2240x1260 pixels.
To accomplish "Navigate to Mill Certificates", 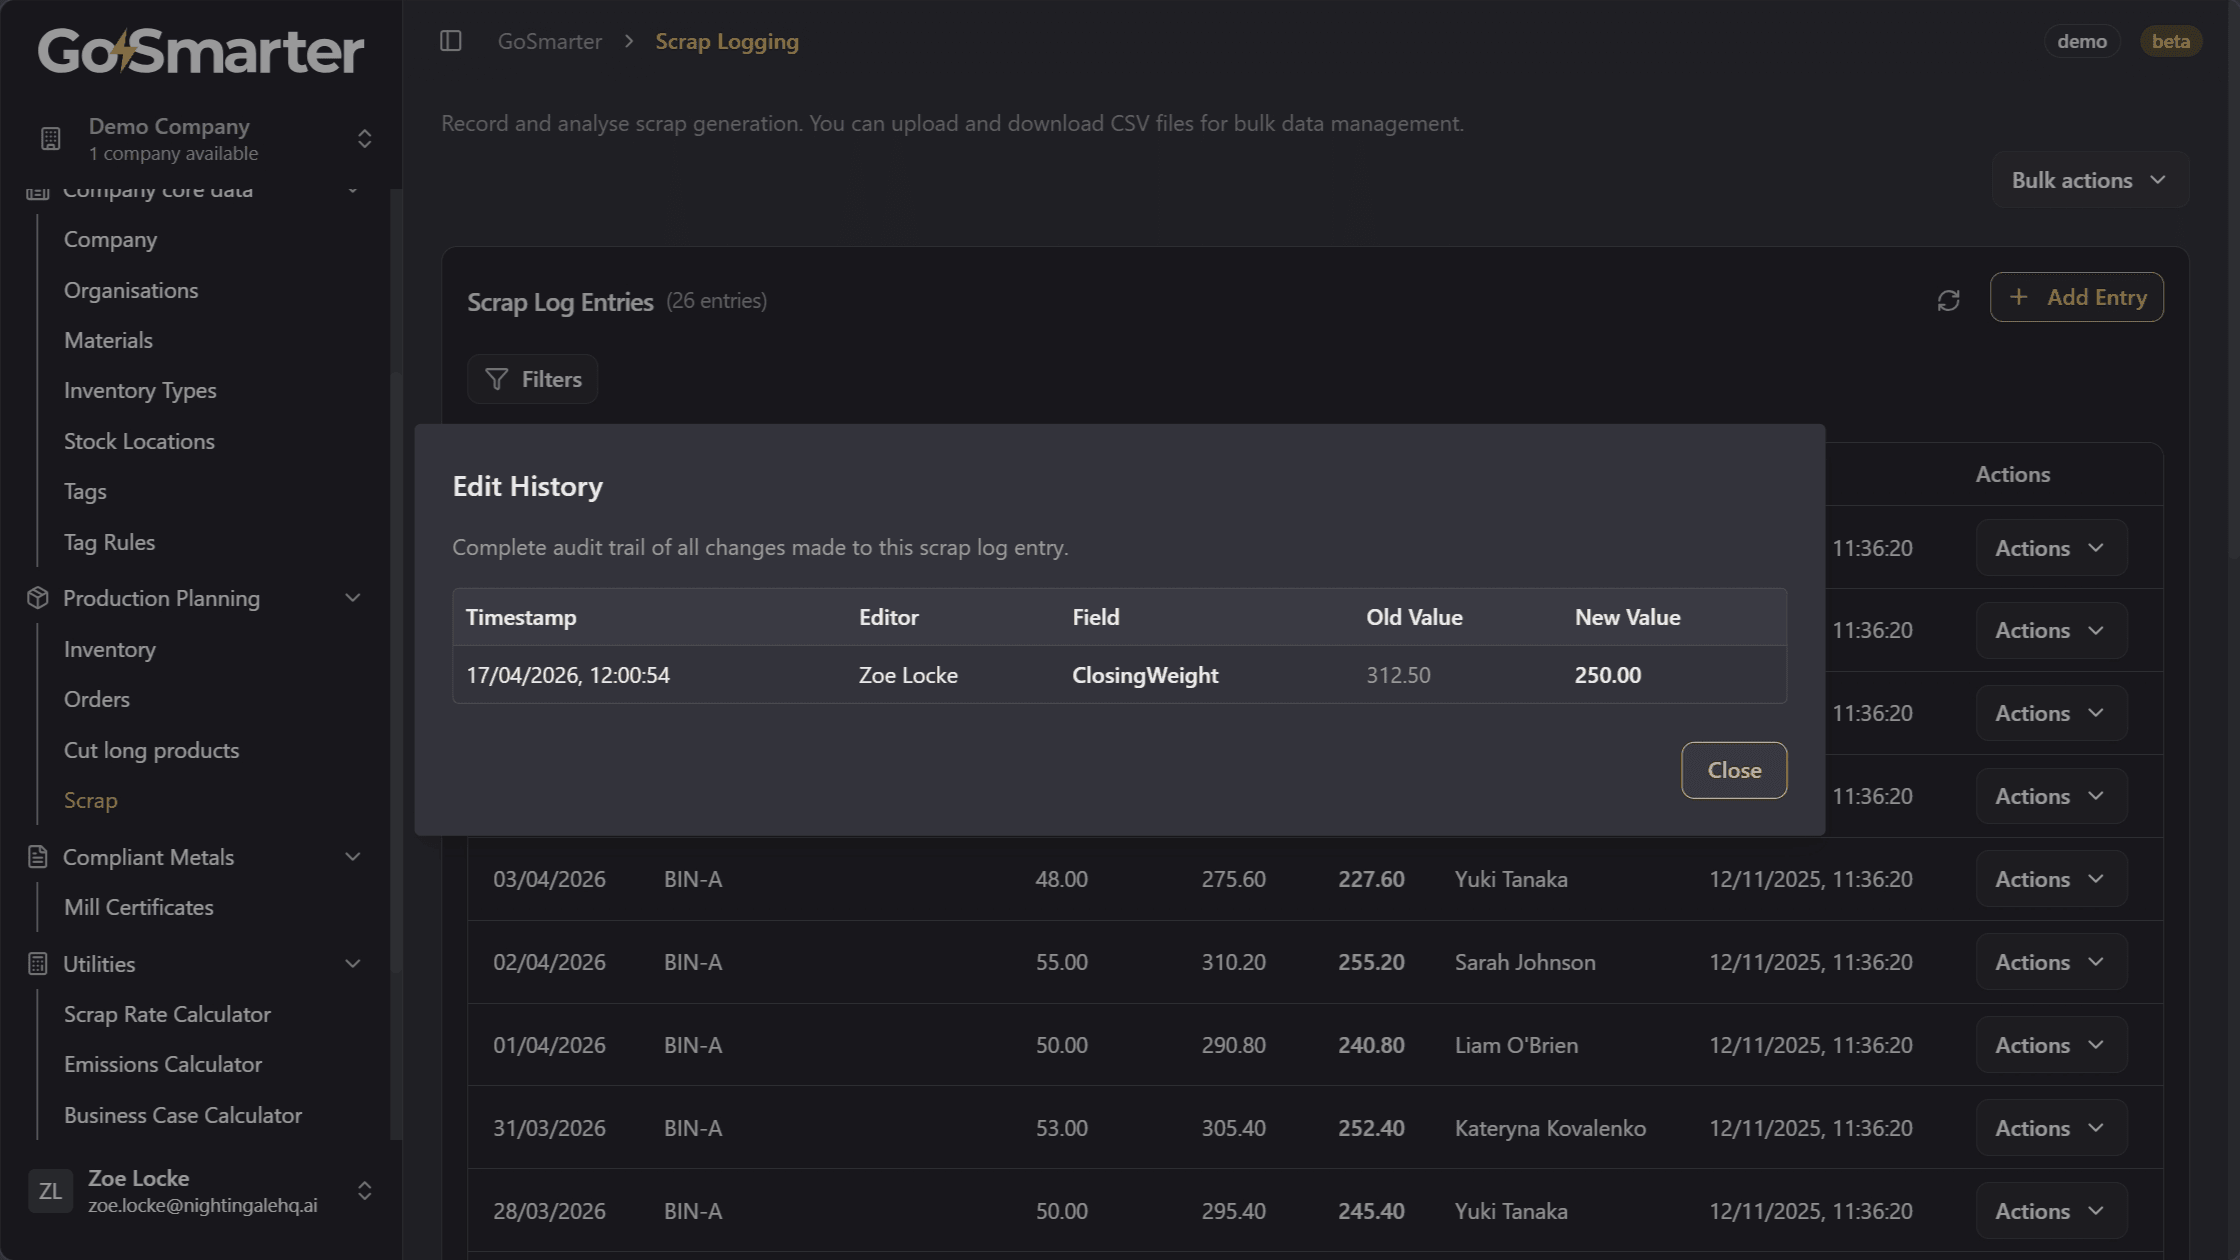I will point(138,907).
